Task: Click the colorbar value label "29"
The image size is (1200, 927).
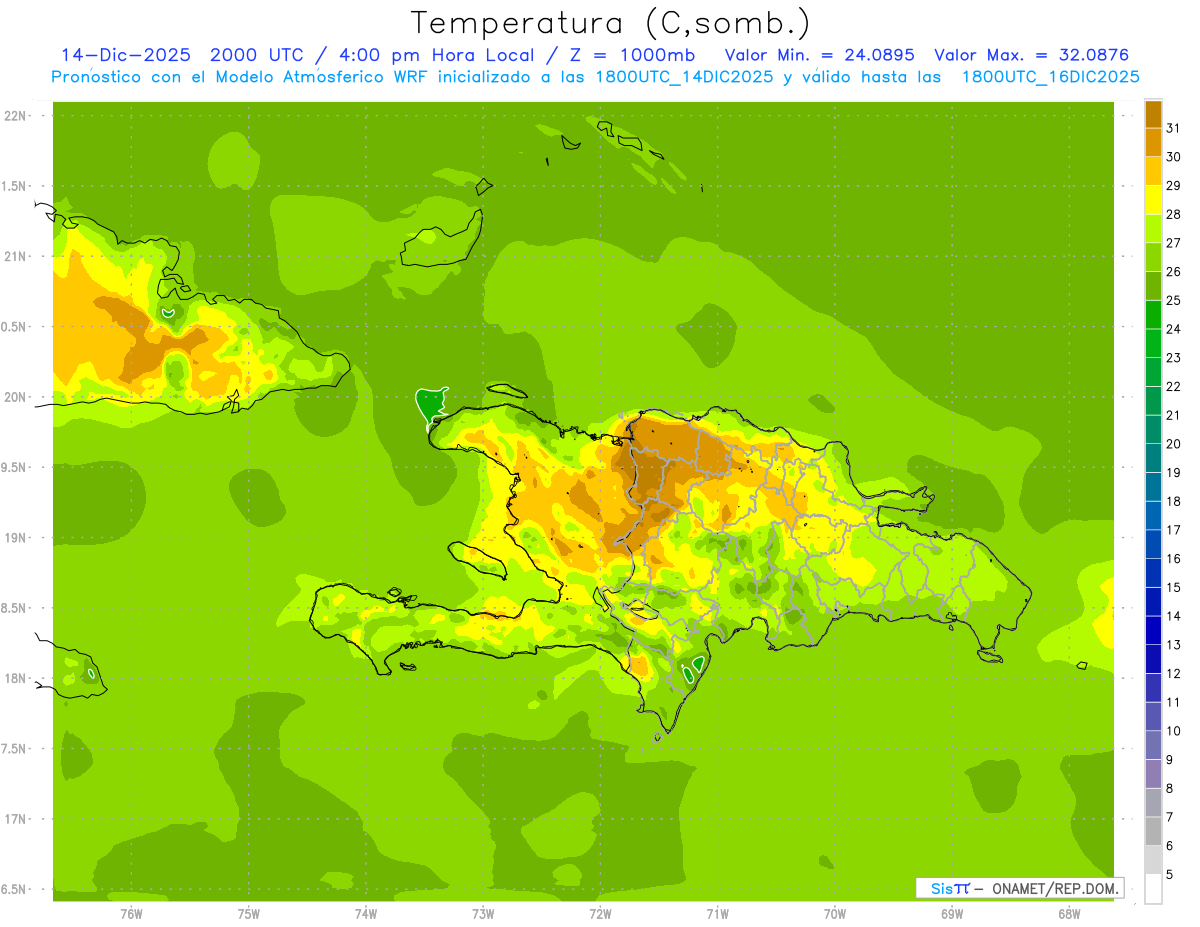Action: 1173,186
